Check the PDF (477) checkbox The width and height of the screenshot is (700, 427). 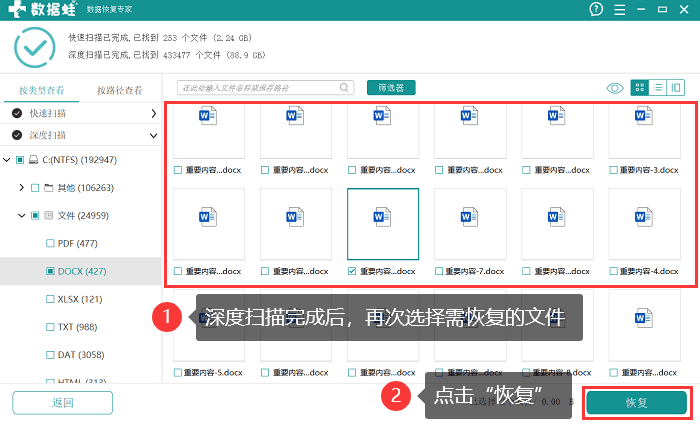point(50,243)
